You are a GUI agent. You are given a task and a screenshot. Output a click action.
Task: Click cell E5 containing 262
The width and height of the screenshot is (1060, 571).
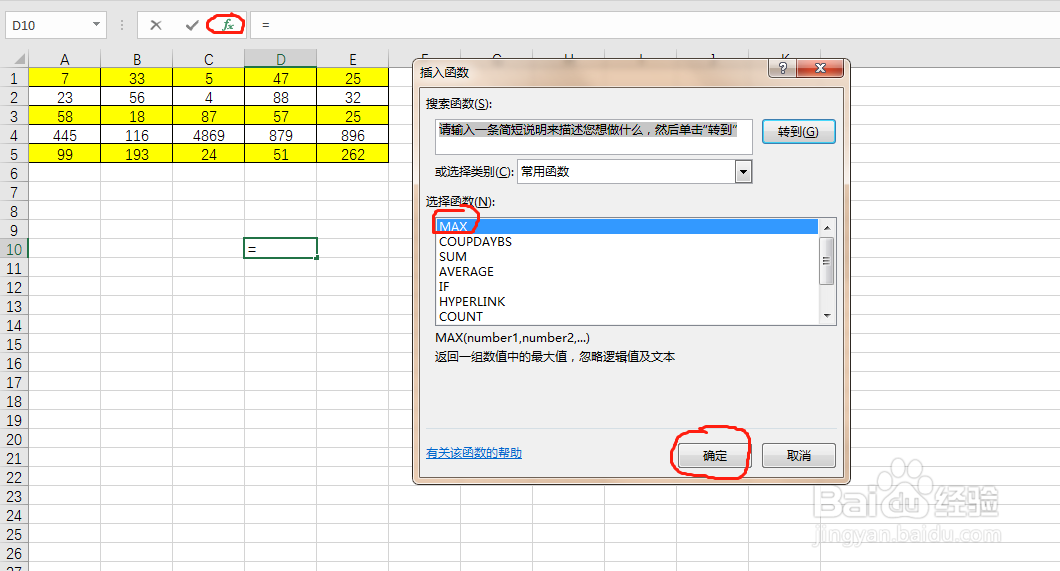(x=353, y=153)
